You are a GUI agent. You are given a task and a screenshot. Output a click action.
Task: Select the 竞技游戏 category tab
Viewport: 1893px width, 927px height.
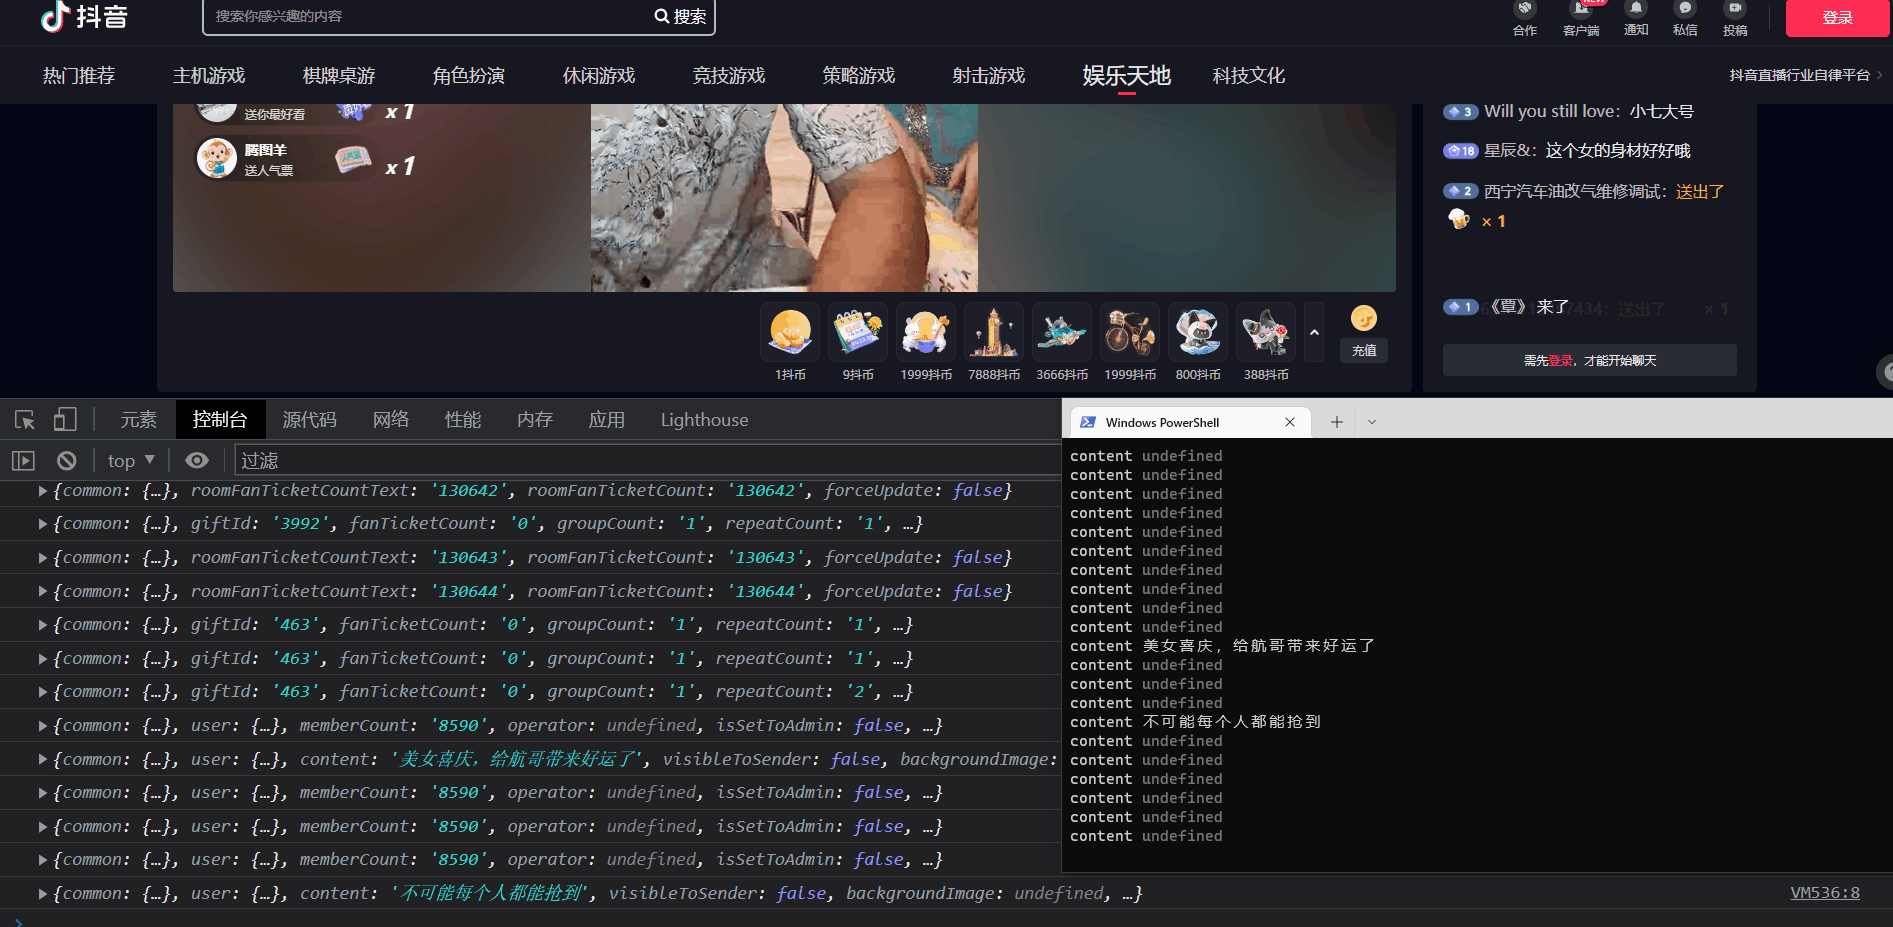[x=729, y=75]
